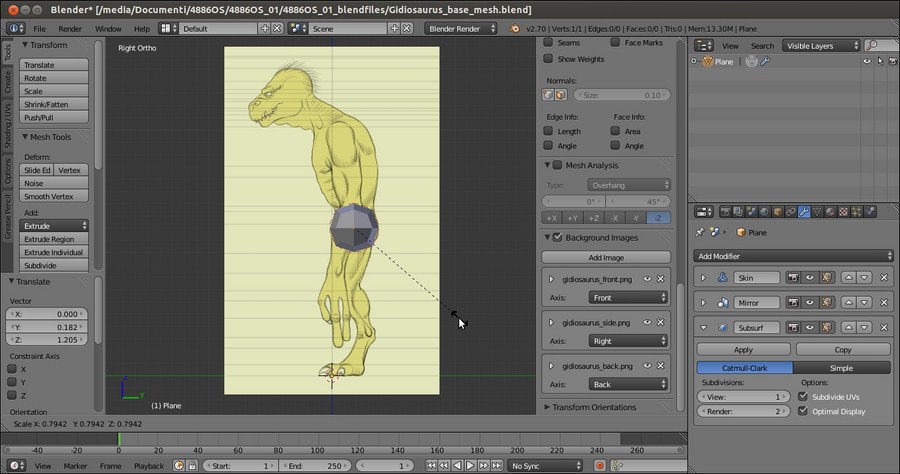This screenshot has width=900, height=474.
Task: Click the Extrude Region button
Action: click(x=54, y=239)
